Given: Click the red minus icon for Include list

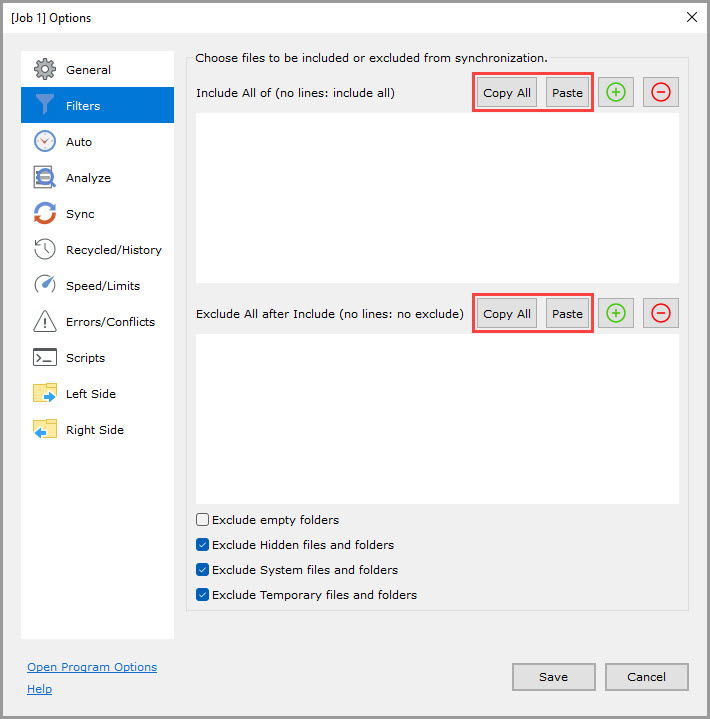Looking at the screenshot, I should click(660, 93).
